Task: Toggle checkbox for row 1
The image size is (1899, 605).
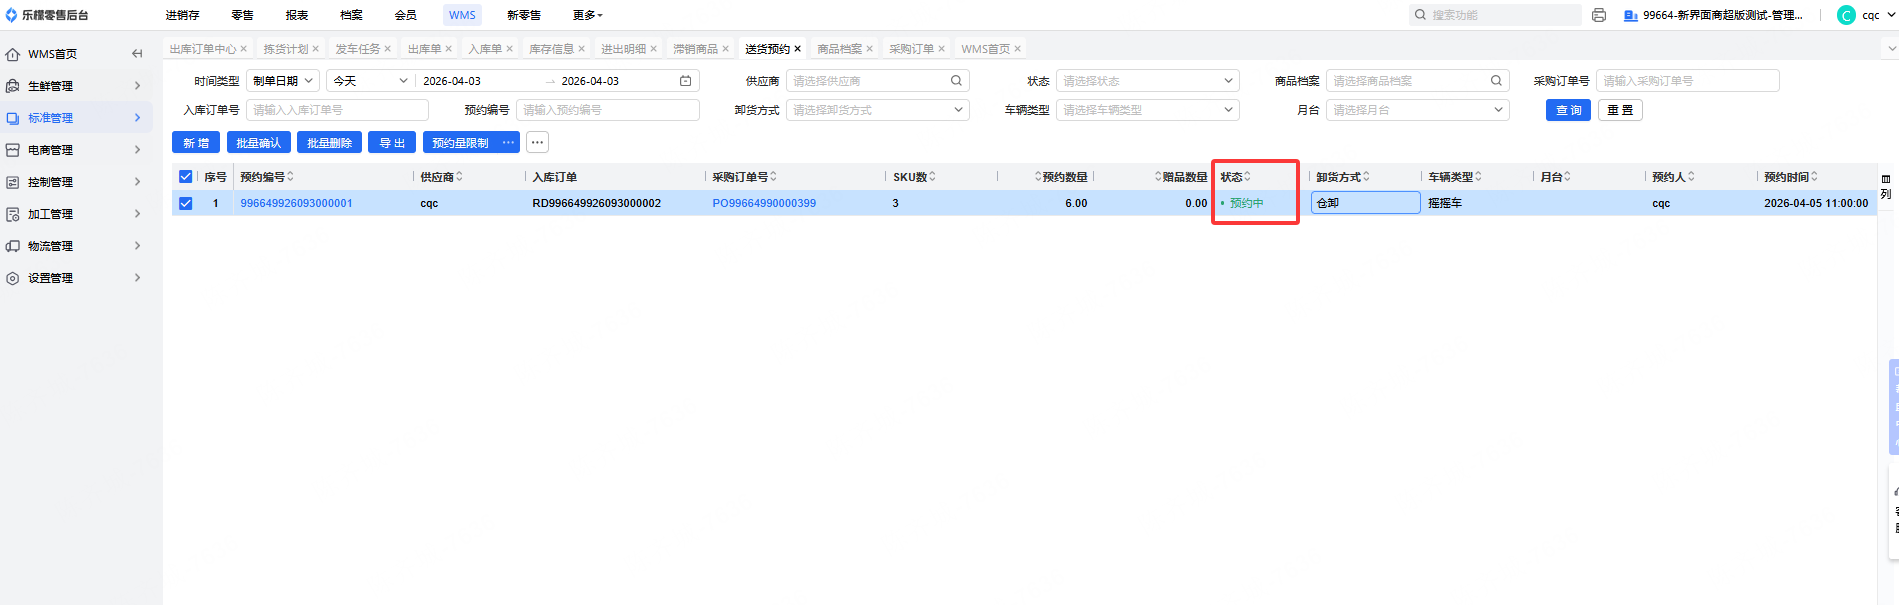Action: 186,203
